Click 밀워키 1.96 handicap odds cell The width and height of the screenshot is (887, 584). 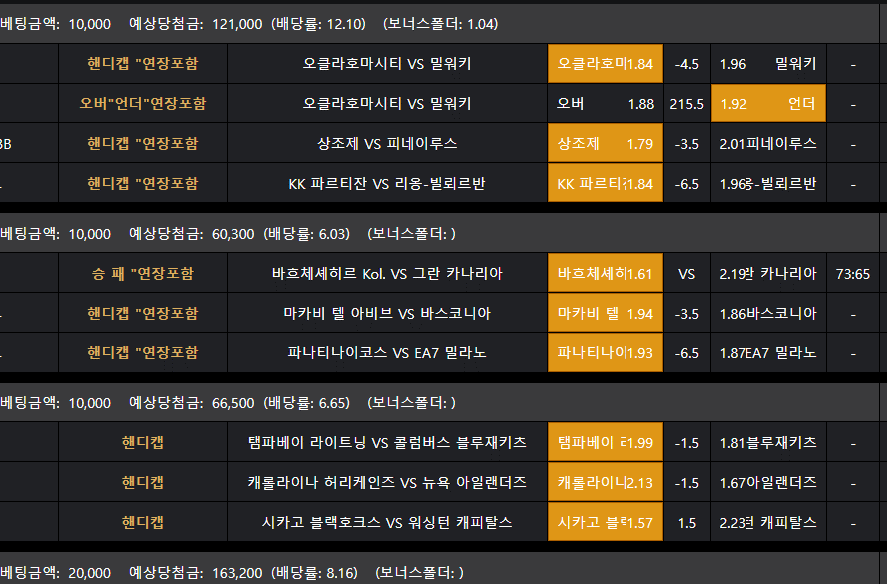coord(768,64)
